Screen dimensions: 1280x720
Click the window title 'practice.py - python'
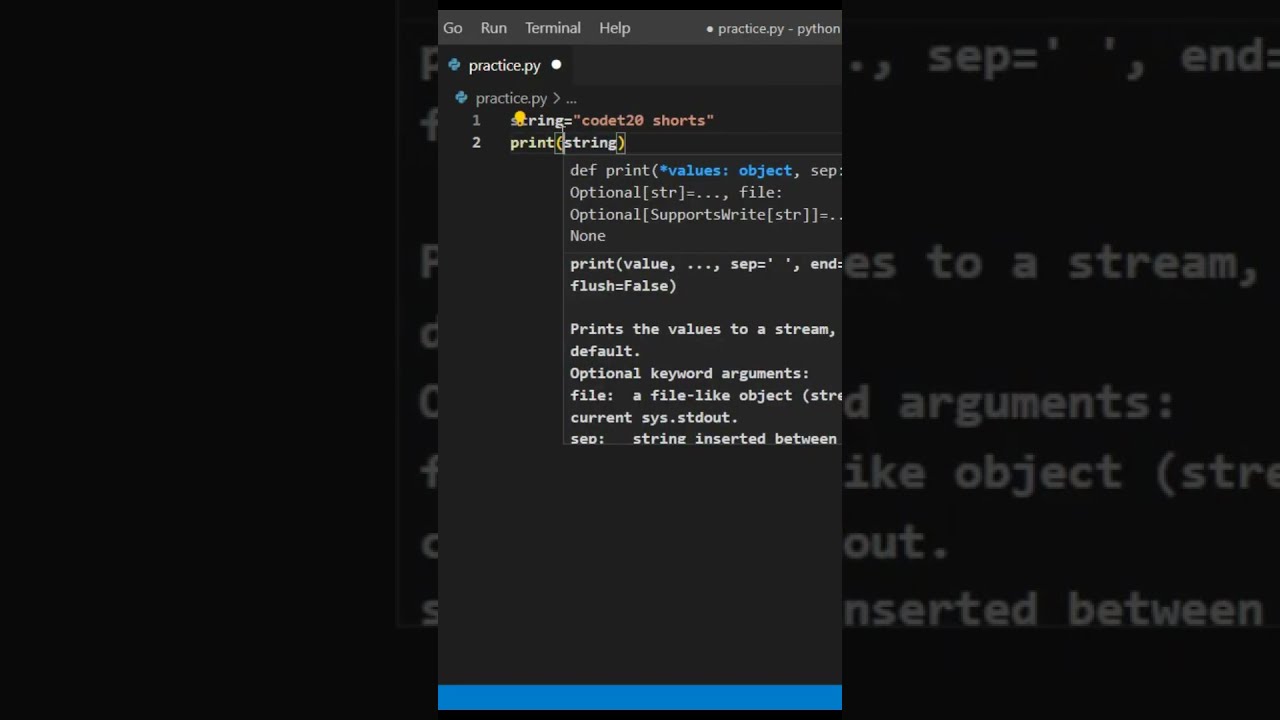point(778,28)
